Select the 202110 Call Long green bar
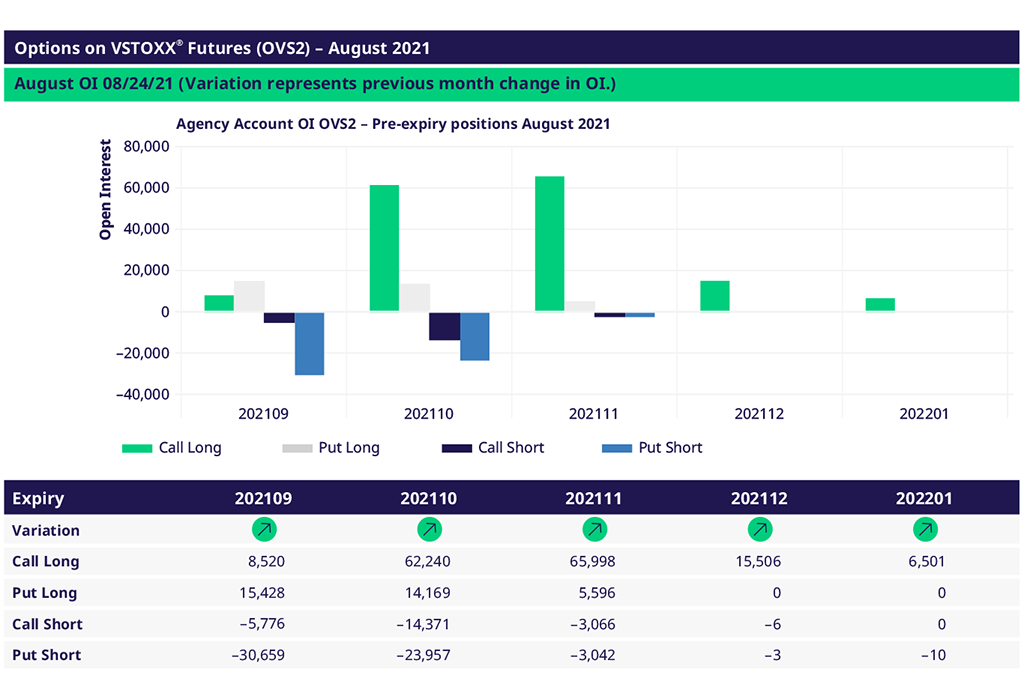This screenshot has height=699, width=1024. (x=384, y=248)
